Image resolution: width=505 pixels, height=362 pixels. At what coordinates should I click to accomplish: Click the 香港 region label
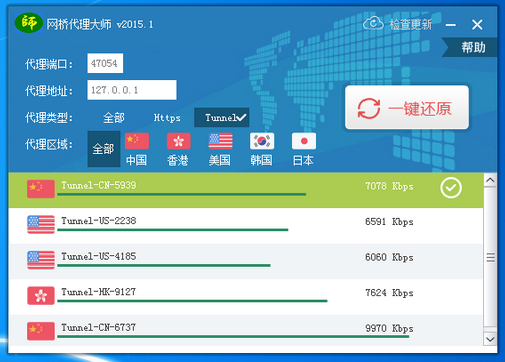[178, 160]
